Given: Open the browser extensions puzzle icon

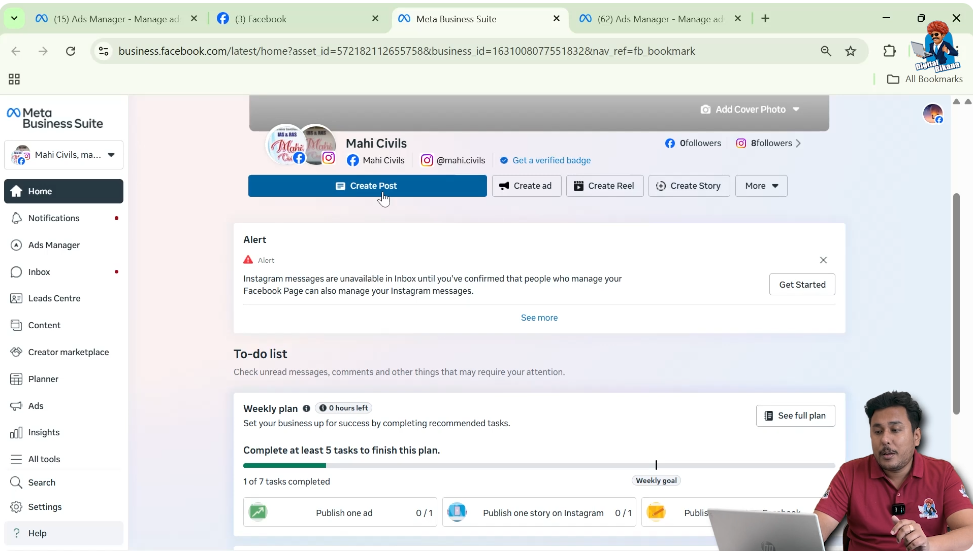Looking at the screenshot, I should tap(890, 51).
